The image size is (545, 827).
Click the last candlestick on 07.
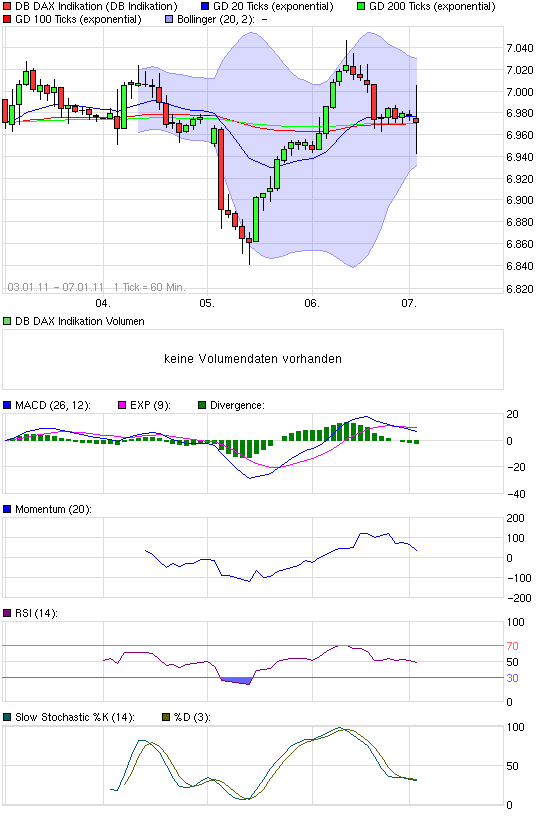pyautogui.click(x=416, y=120)
